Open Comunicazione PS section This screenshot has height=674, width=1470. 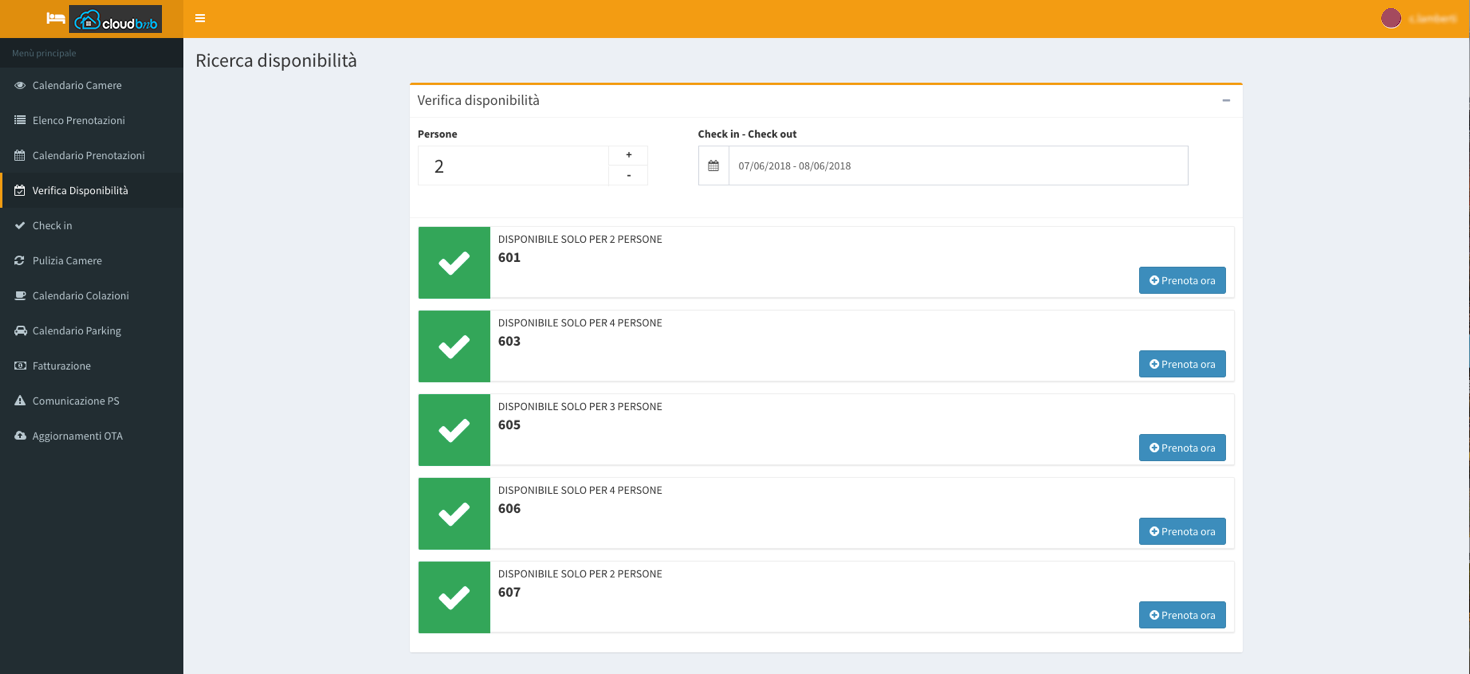coord(91,400)
